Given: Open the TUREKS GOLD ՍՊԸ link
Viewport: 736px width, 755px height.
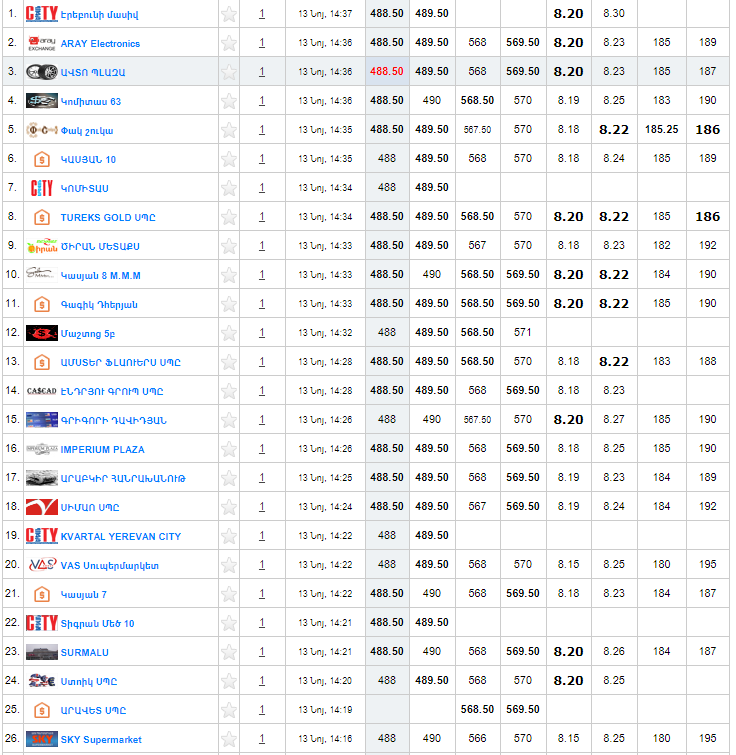Looking at the screenshot, I should point(108,217).
